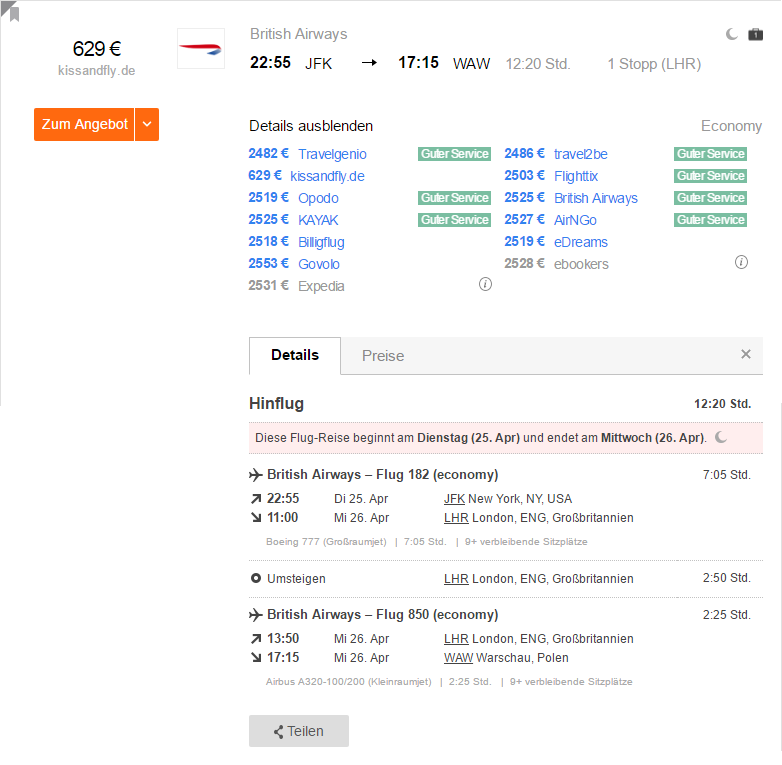Click the Airbus A320-100/200 (Kleinraumjet) text
Screen dimensions: 782x765
click(349, 682)
